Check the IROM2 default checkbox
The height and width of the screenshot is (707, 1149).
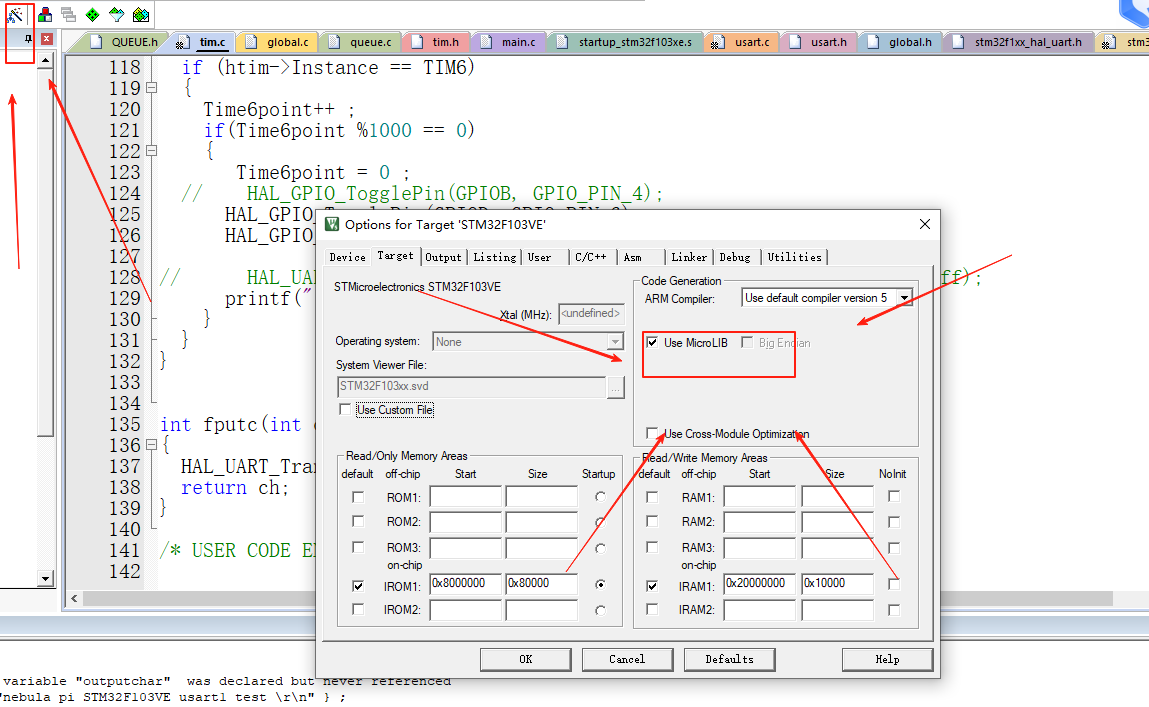[x=358, y=610]
